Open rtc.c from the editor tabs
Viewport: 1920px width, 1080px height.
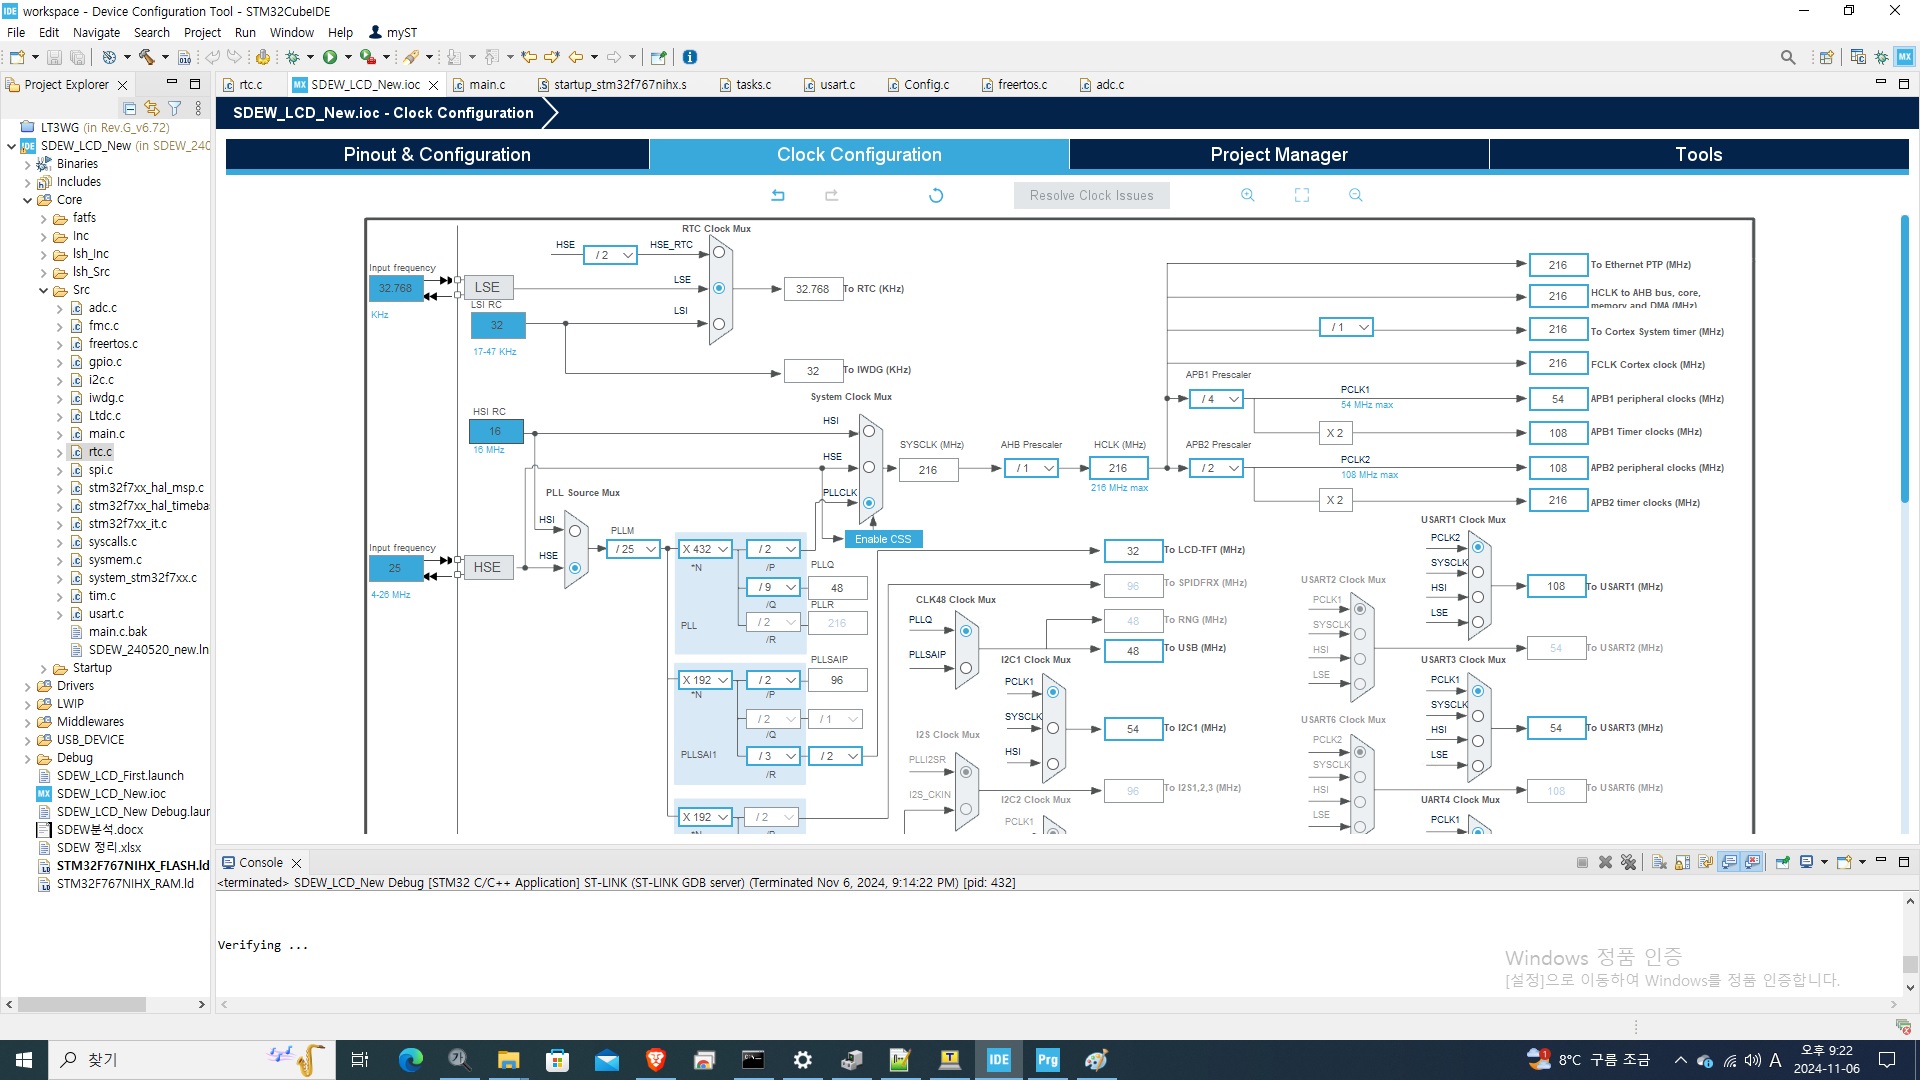click(x=249, y=85)
